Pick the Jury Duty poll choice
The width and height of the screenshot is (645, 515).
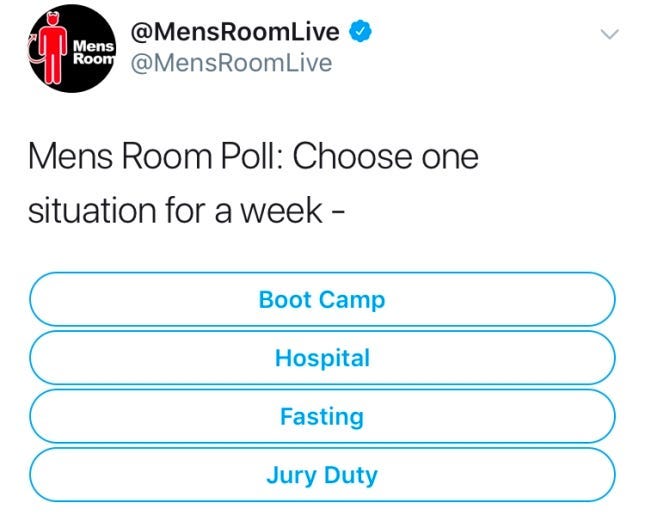tap(322, 475)
